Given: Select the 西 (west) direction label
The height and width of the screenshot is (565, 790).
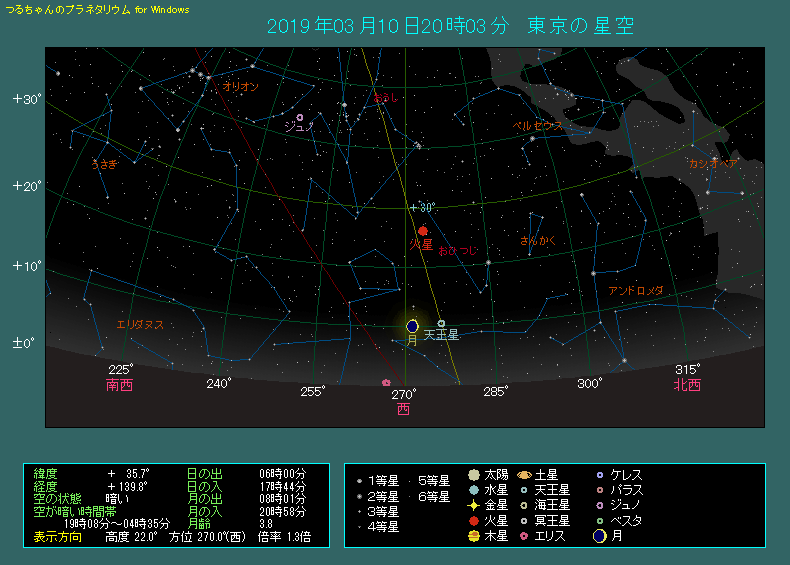Looking at the screenshot, I should (403, 409).
